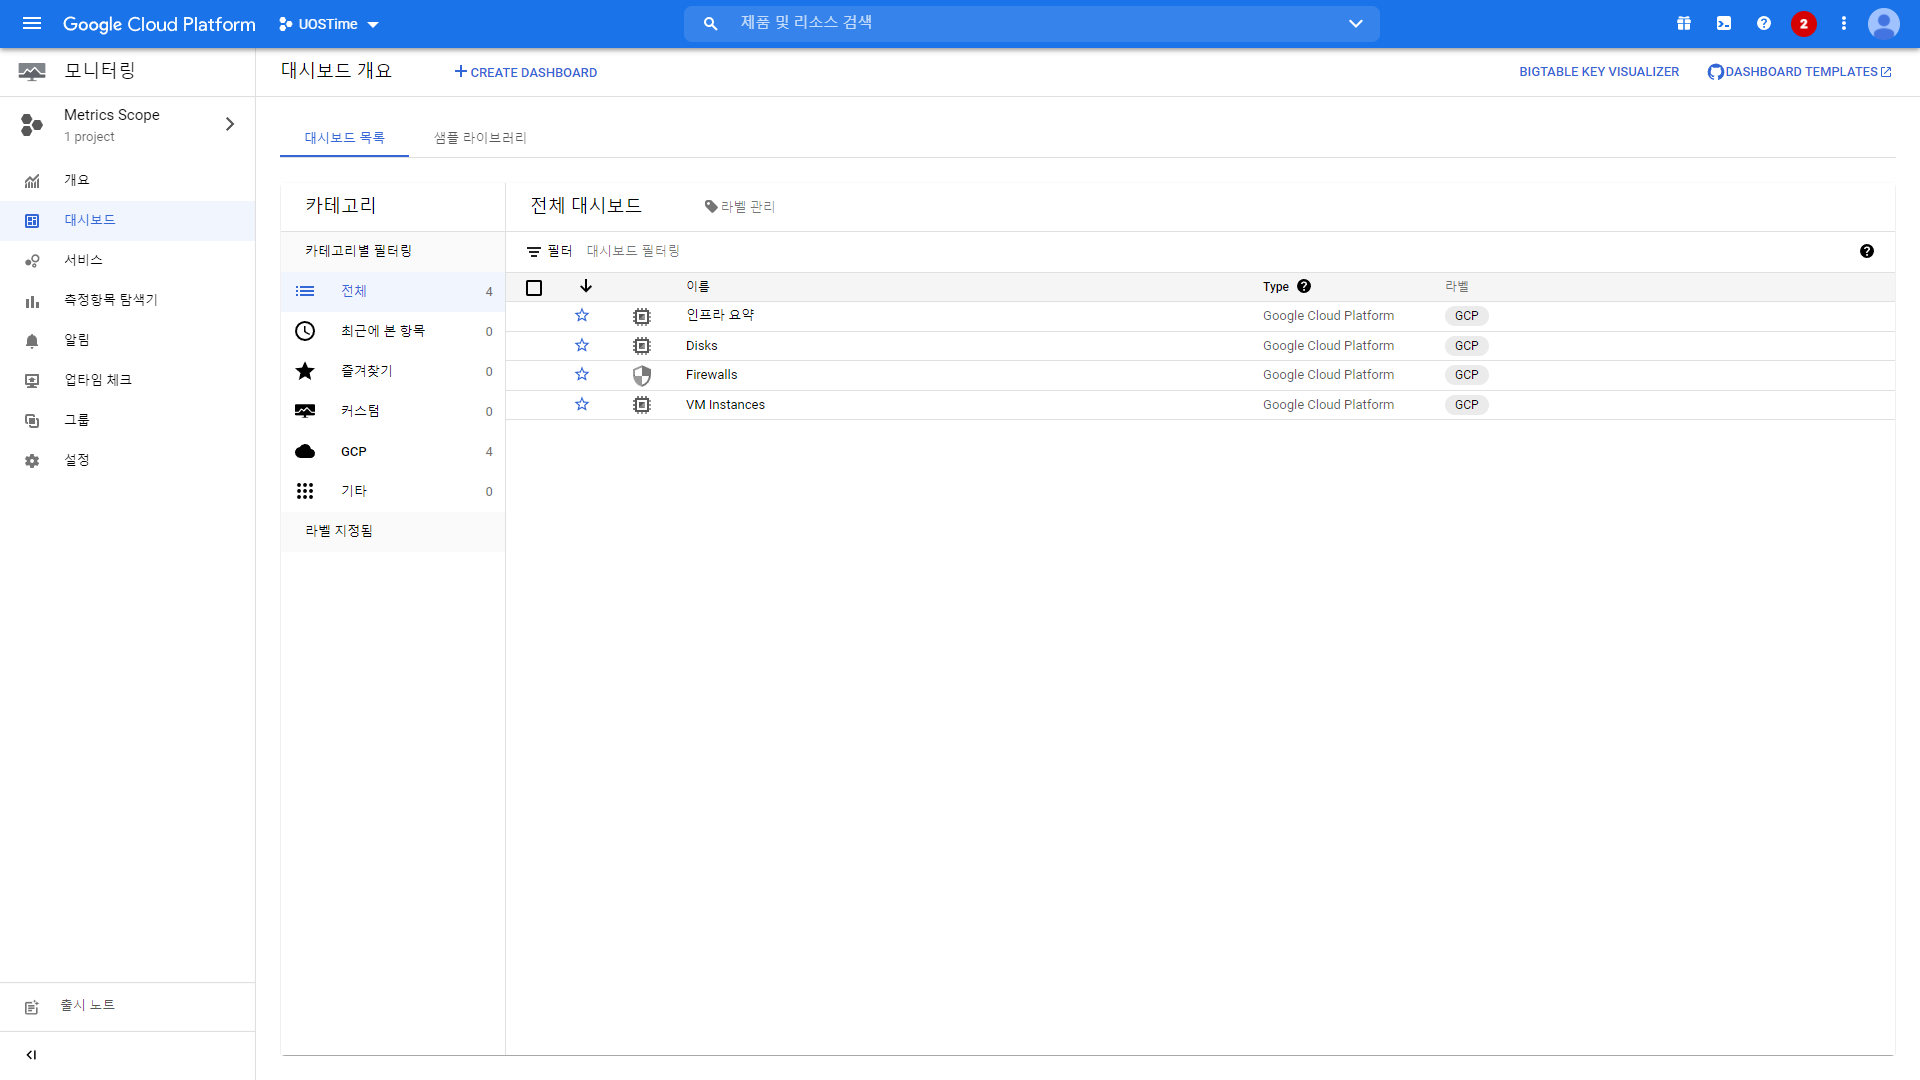Open BIGTABLE KEY VISUALIZER

(1599, 72)
